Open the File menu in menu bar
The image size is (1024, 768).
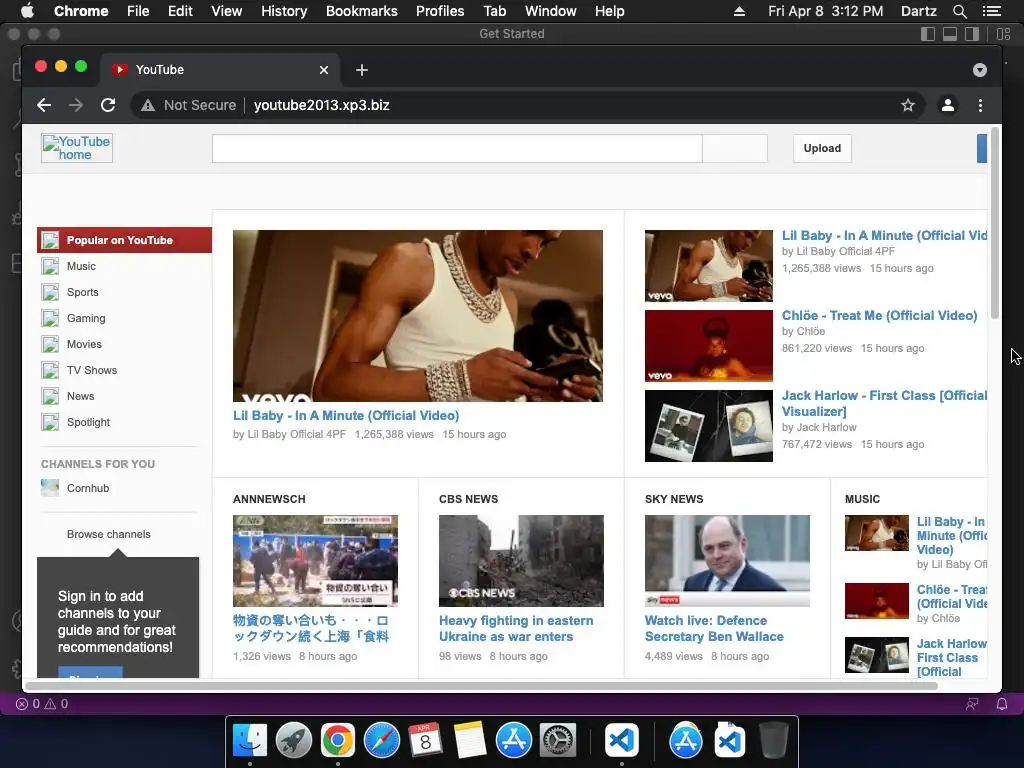coord(138,11)
